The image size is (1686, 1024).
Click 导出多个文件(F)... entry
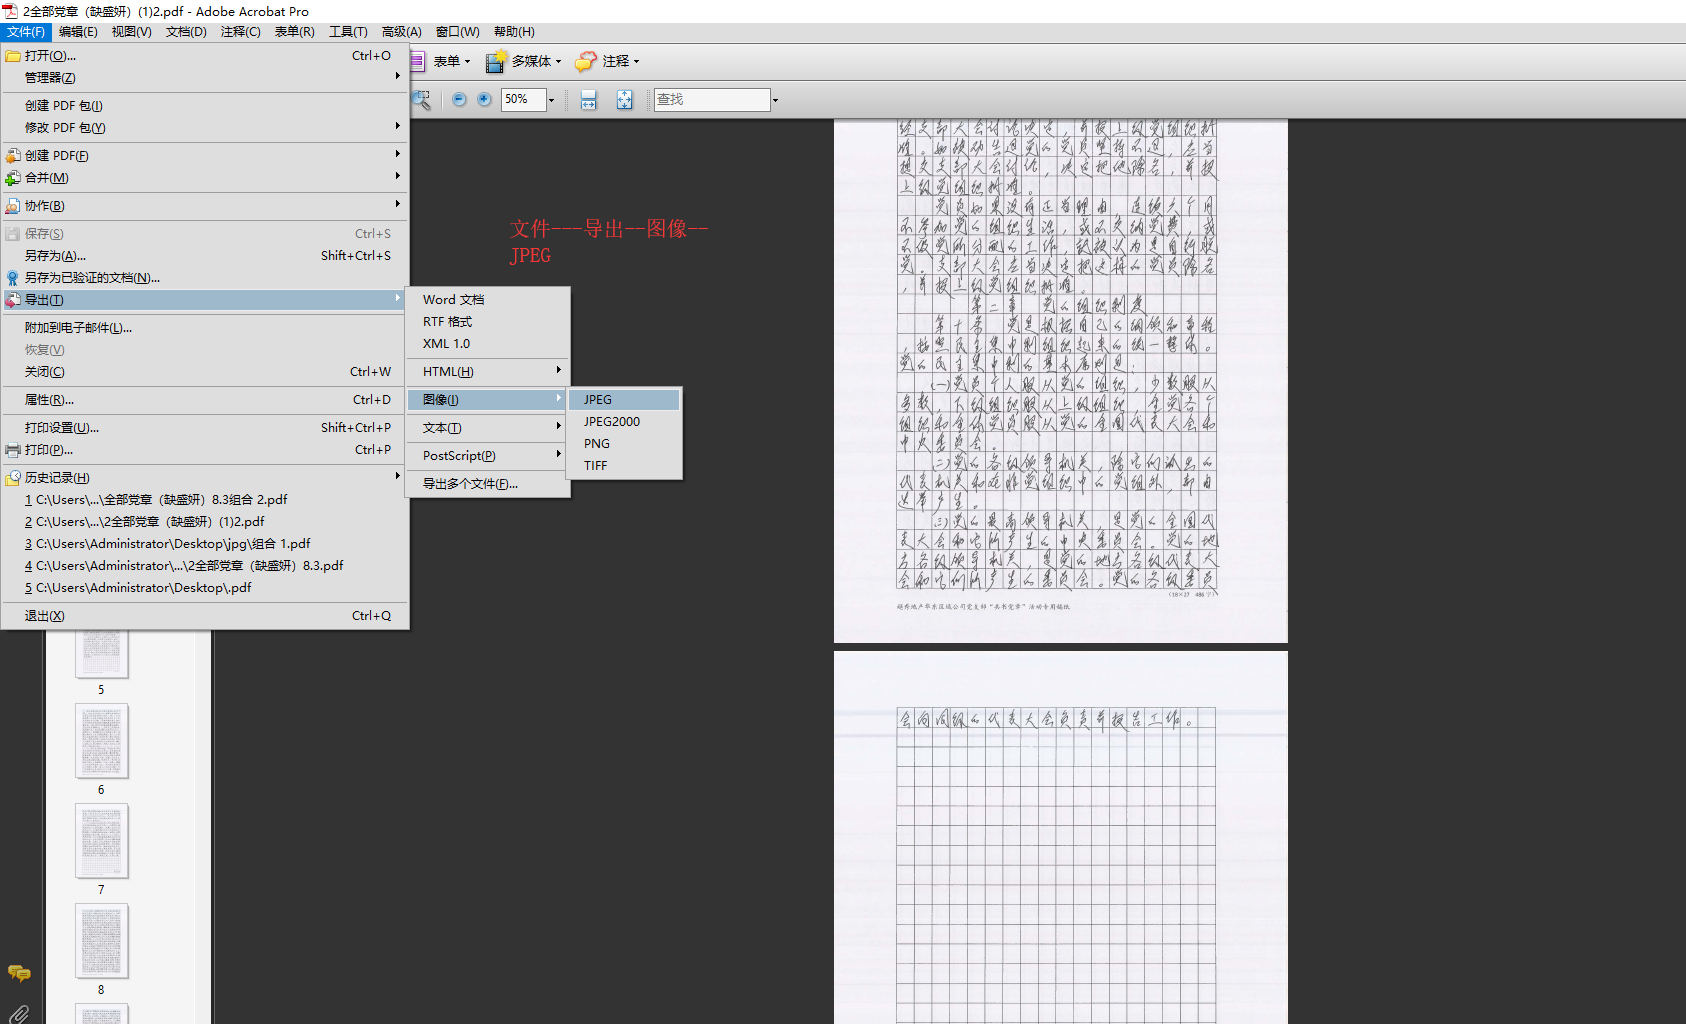point(488,483)
